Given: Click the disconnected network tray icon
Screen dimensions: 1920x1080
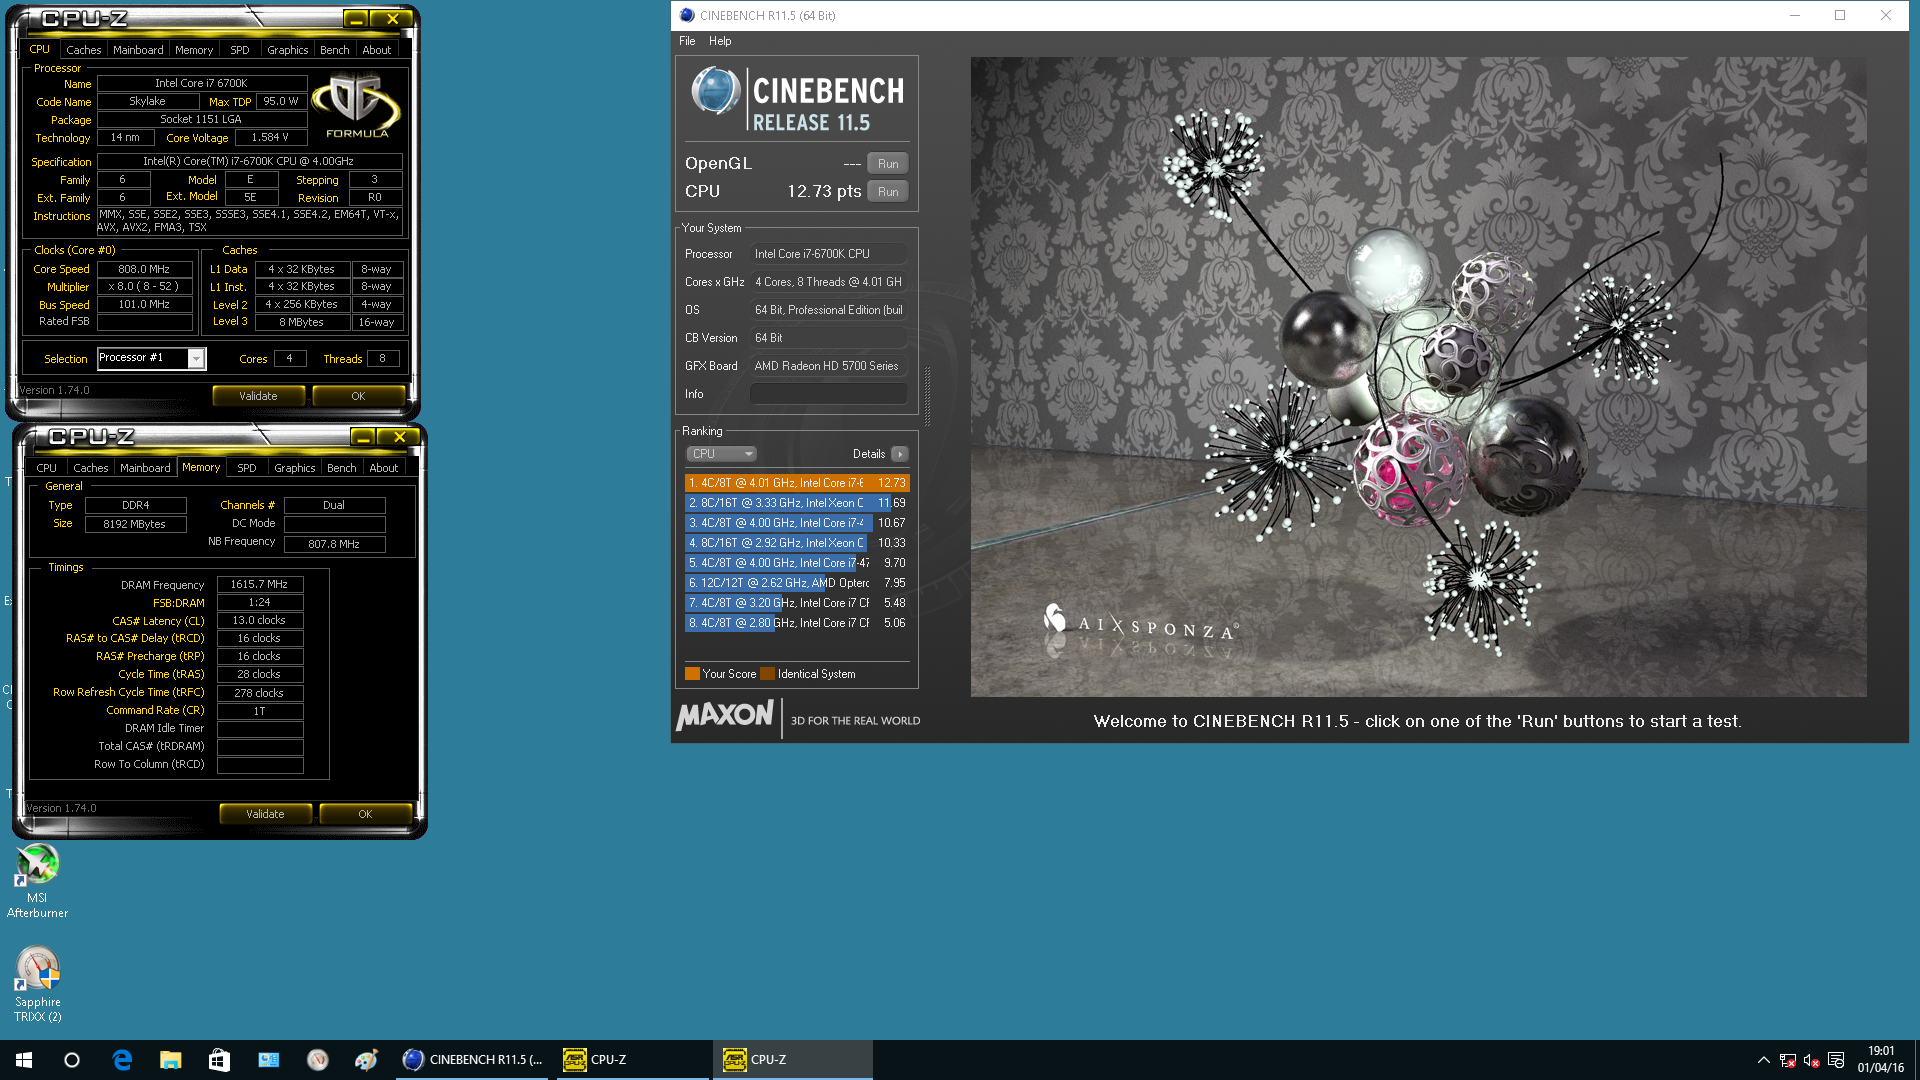Looking at the screenshot, I should tap(1788, 1060).
